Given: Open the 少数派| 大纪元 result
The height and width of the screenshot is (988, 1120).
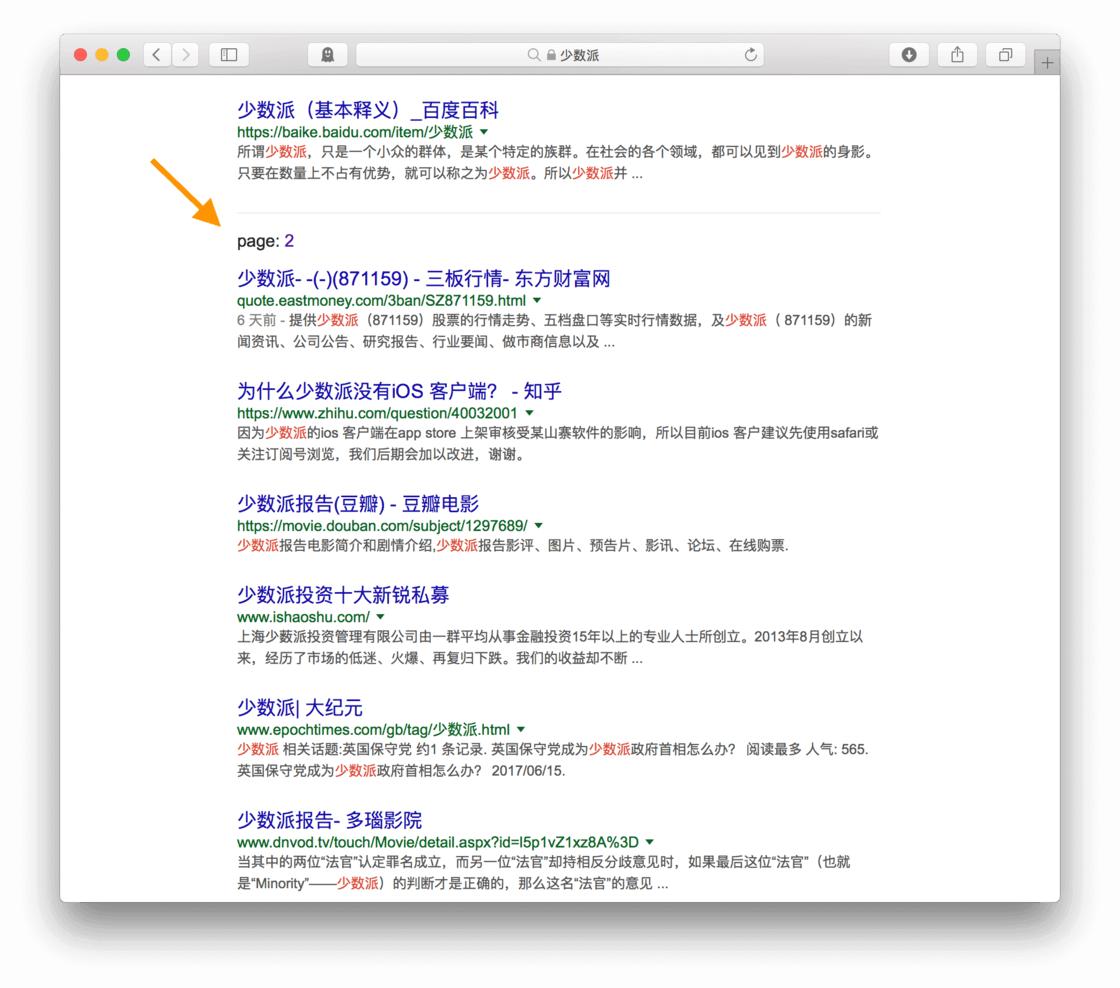Looking at the screenshot, I should (x=300, y=708).
